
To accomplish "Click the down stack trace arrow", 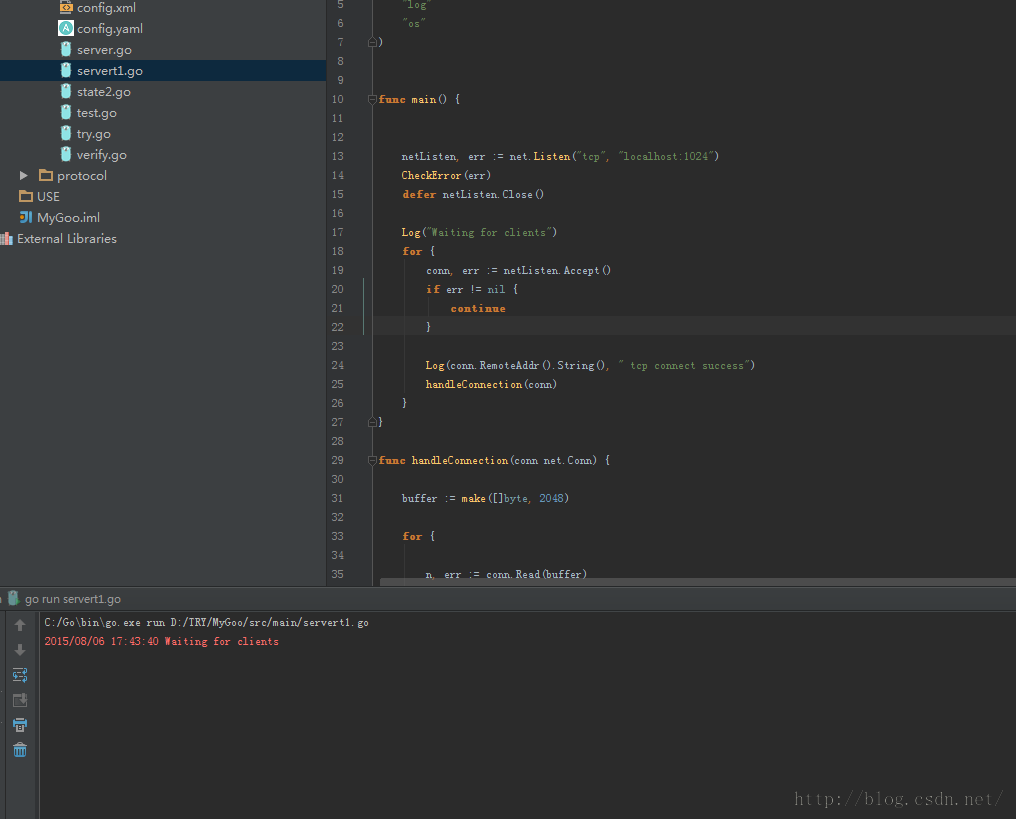I will pos(20,650).
